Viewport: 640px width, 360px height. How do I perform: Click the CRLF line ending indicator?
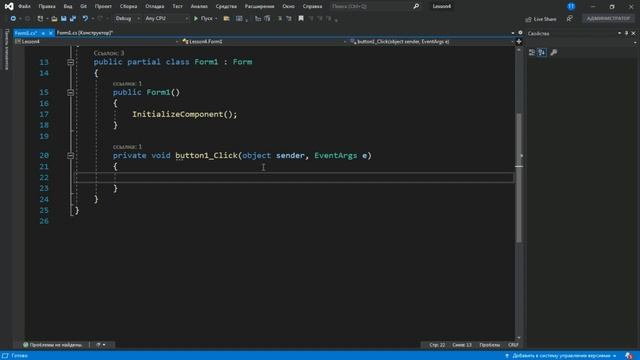(513, 345)
